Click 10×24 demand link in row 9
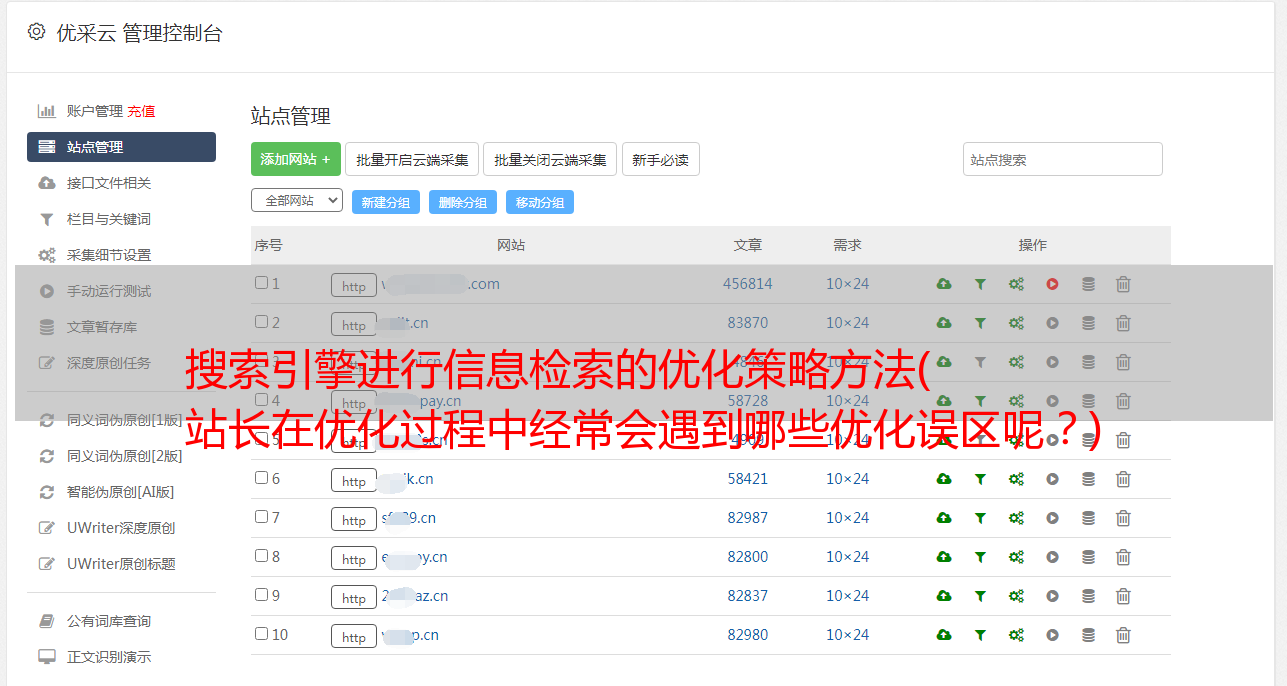 coord(847,596)
